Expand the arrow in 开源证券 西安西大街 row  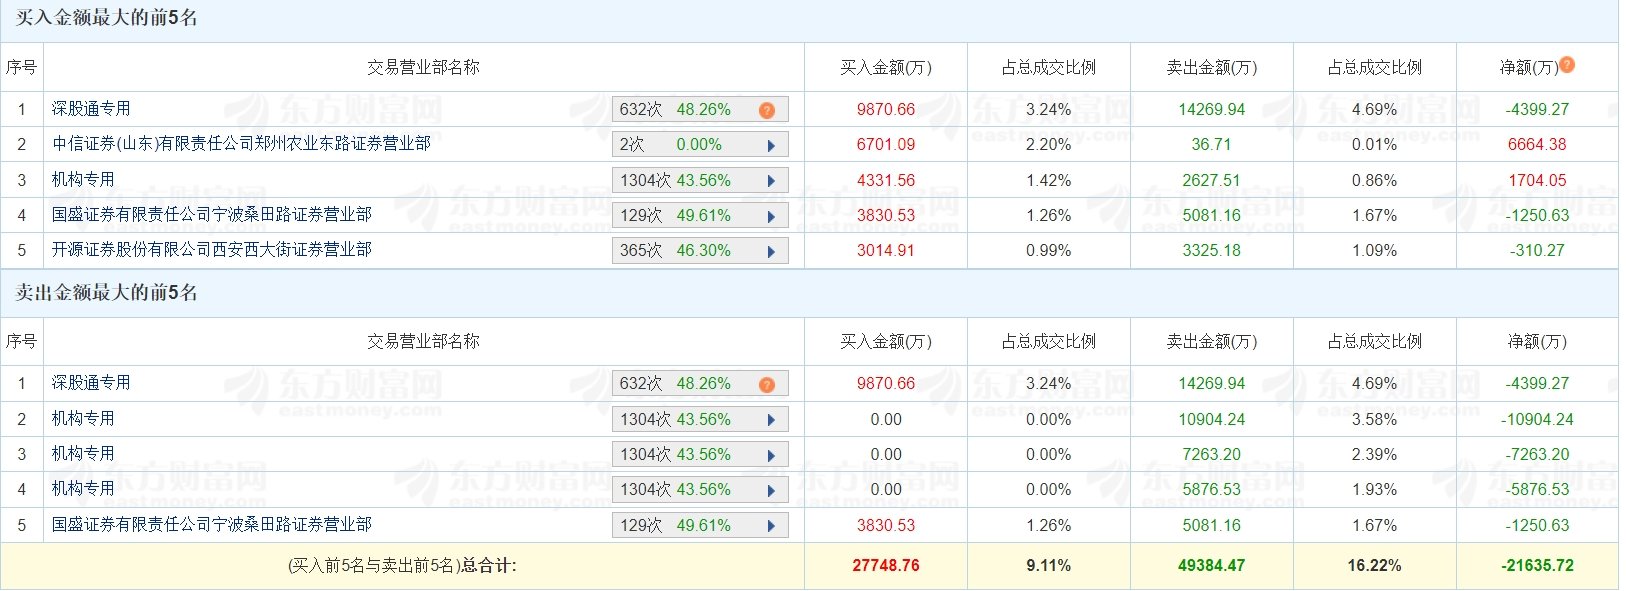(x=771, y=251)
